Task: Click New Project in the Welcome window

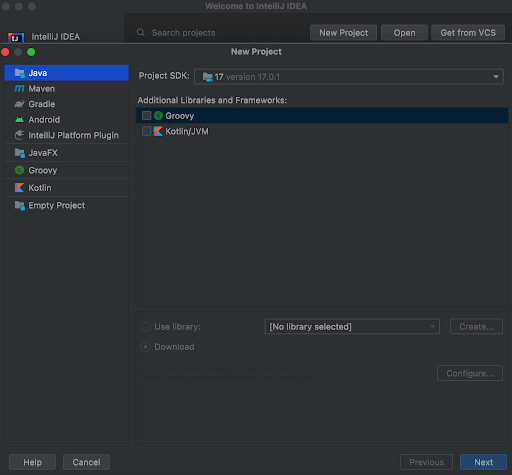Action: coord(343,33)
